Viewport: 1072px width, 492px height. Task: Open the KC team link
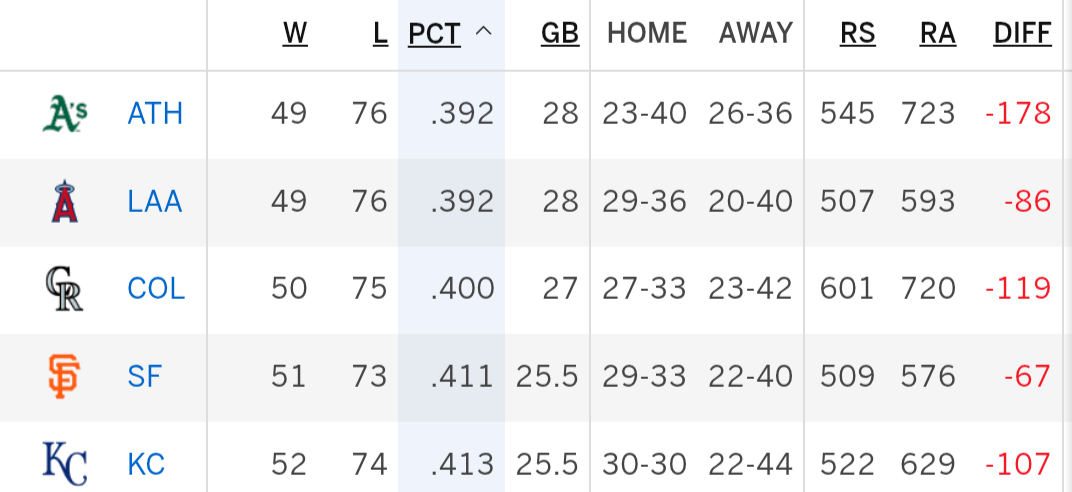tap(146, 464)
